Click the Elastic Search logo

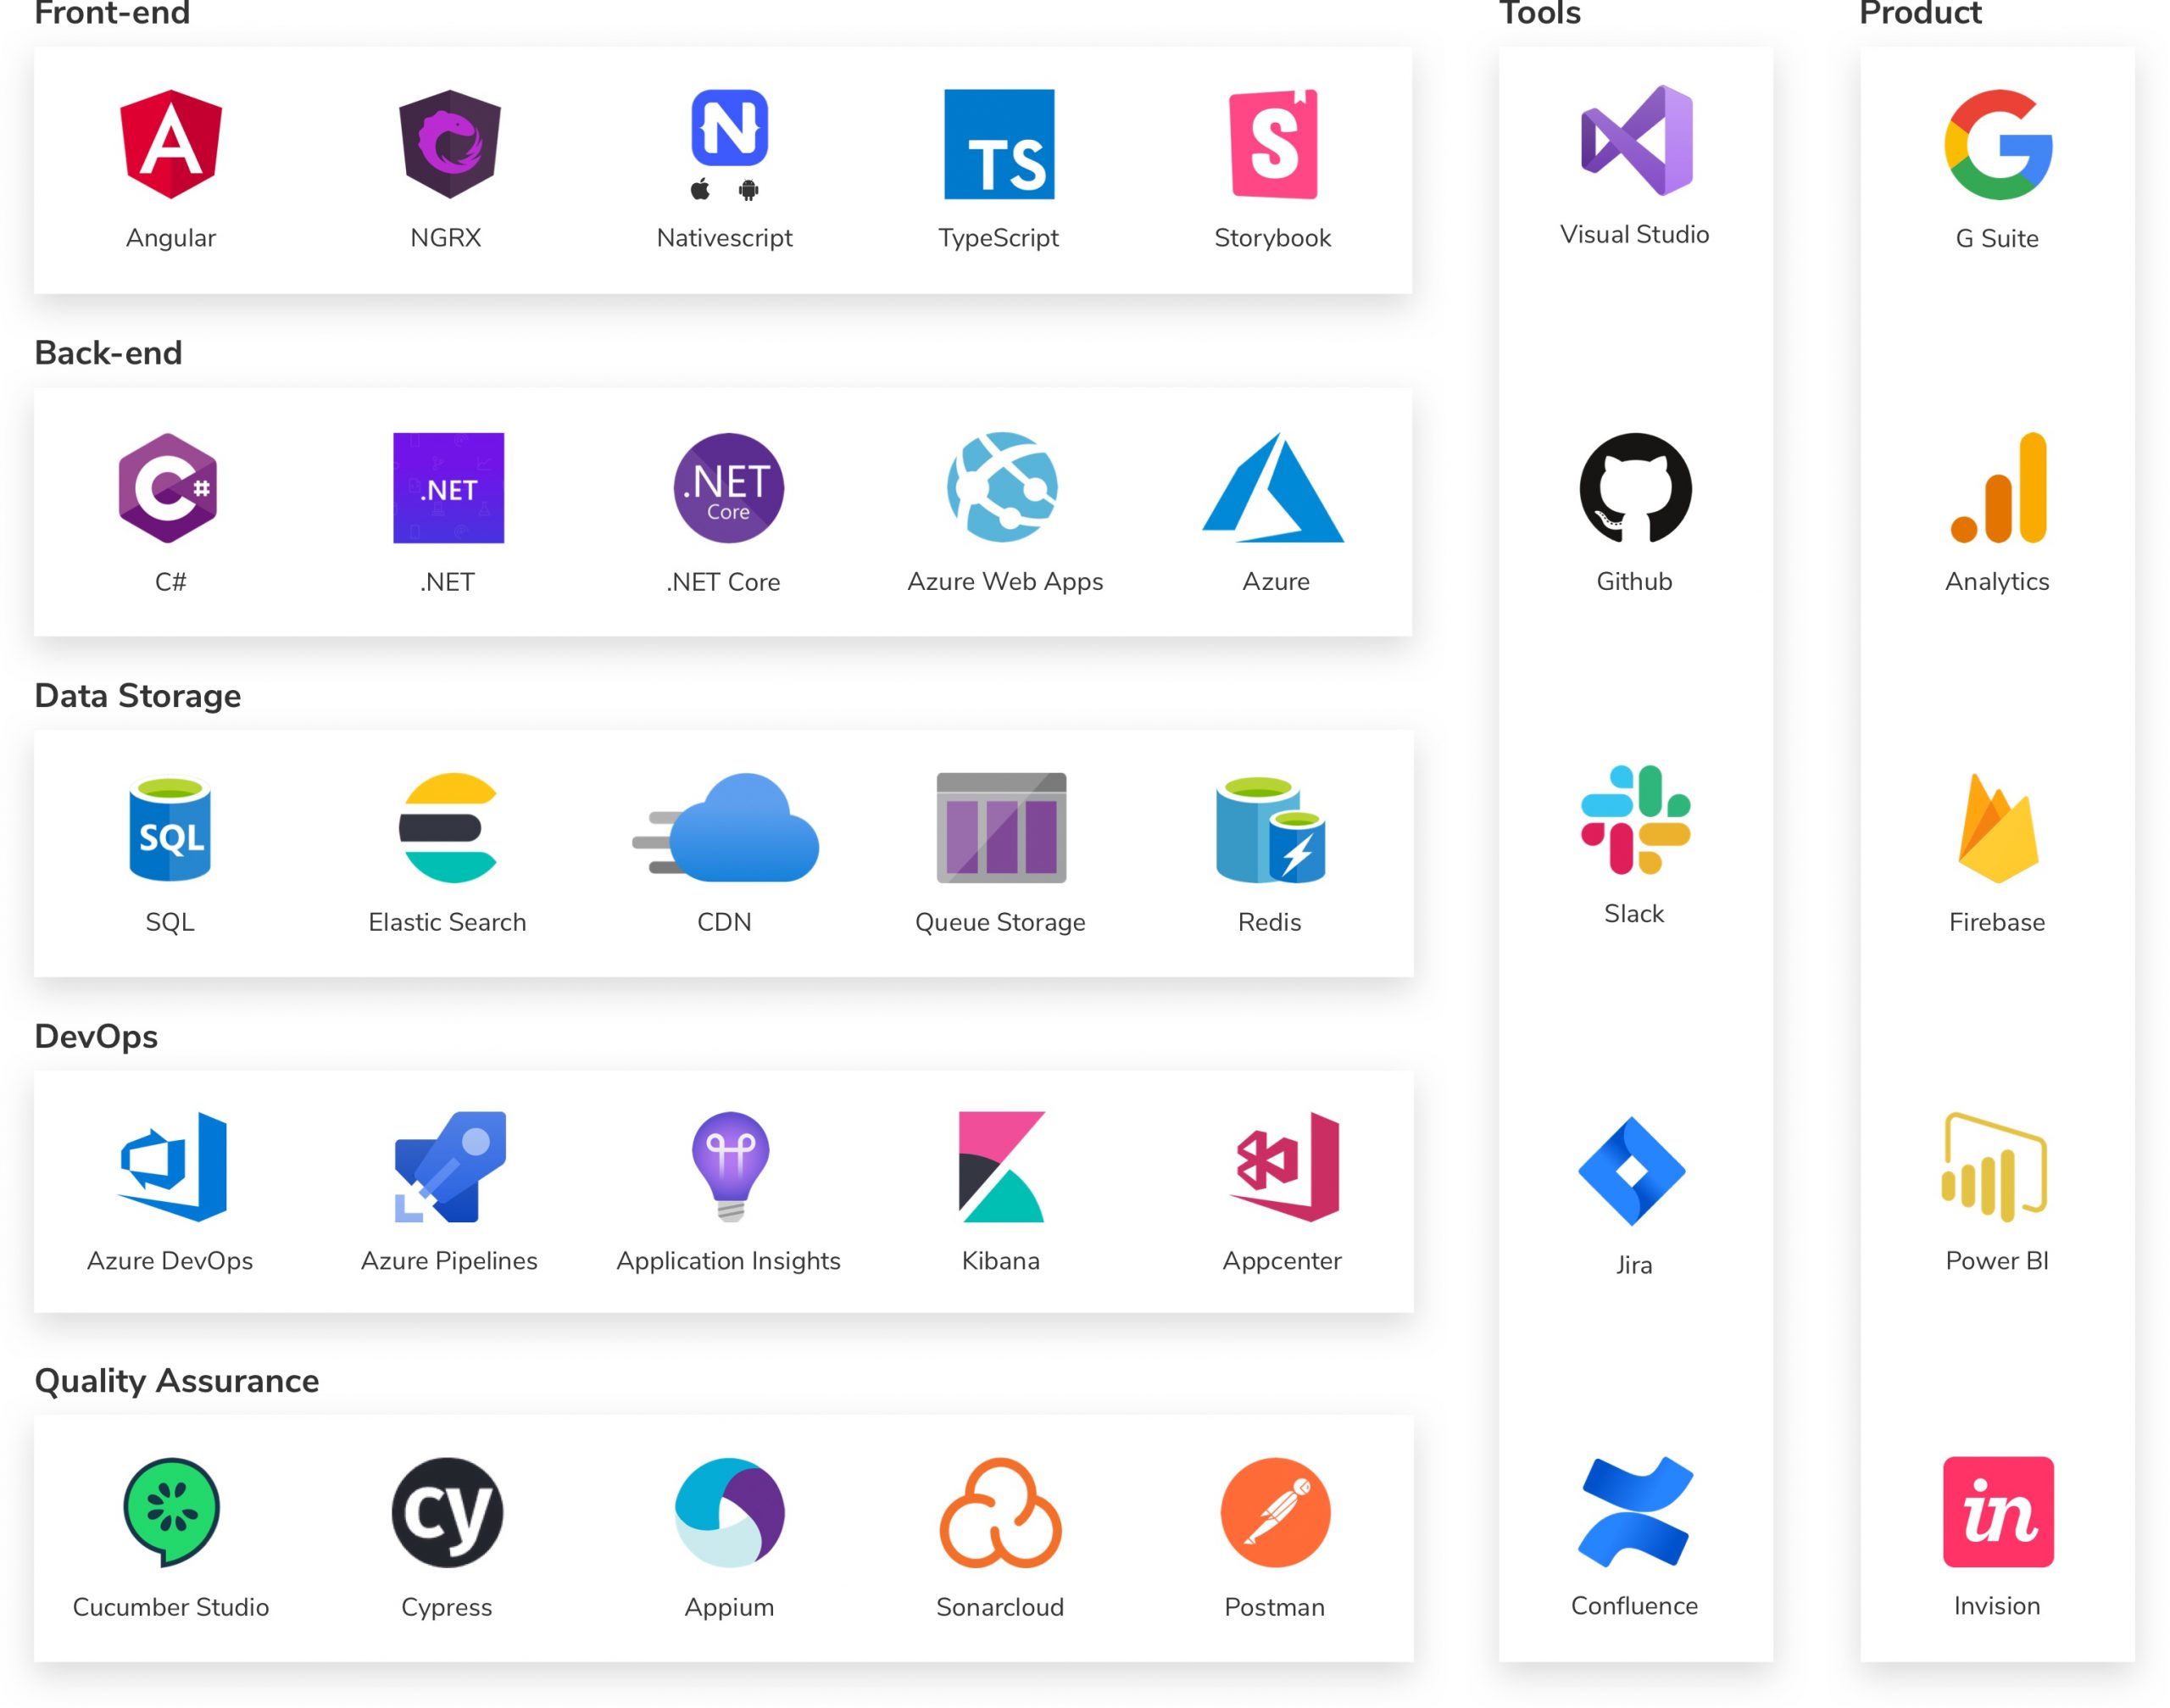coord(448,828)
